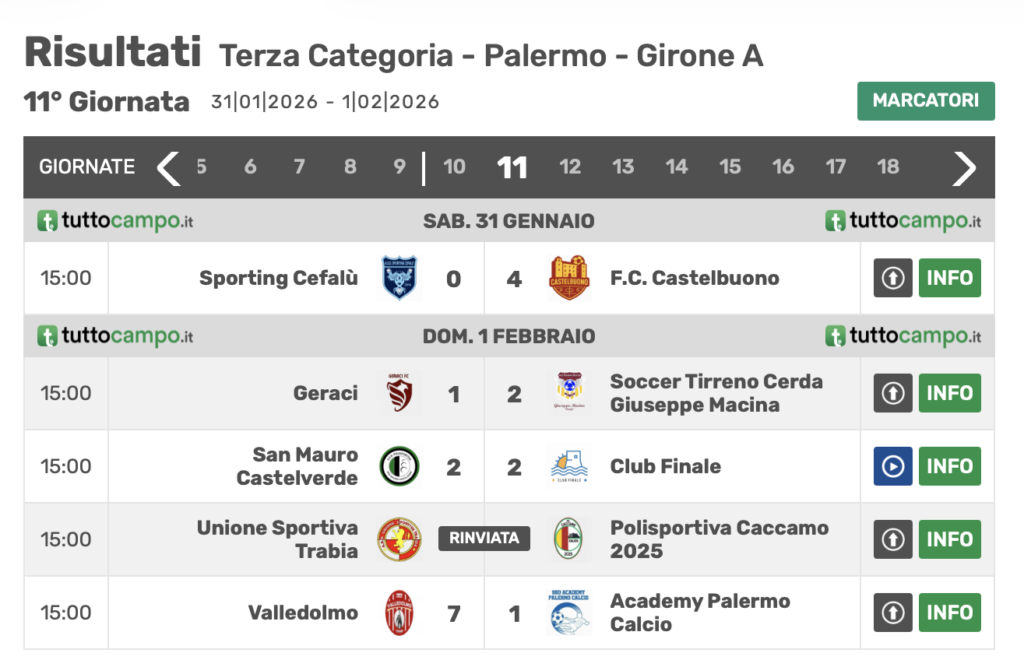Click the F.C. Castelbuono team crest
This screenshot has height=667, width=1024.
pos(569,278)
